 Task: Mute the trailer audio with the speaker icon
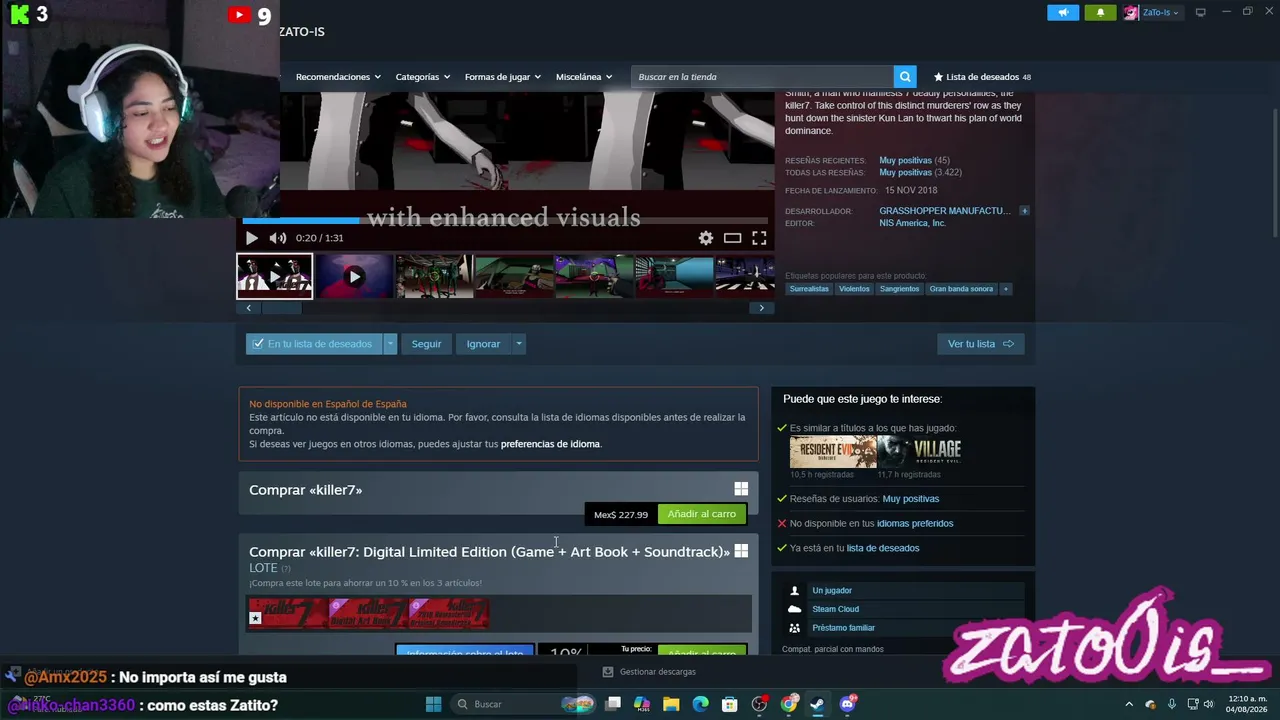tap(278, 238)
